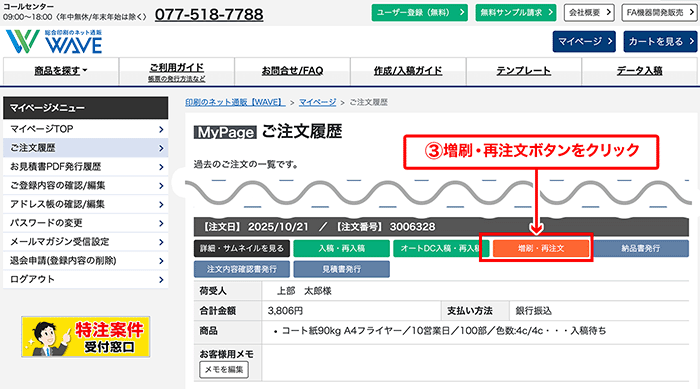This screenshot has width=700, height=389.
Task: Open 退会申請(登録内容の削除) in sidebar
Action: coord(86,260)
